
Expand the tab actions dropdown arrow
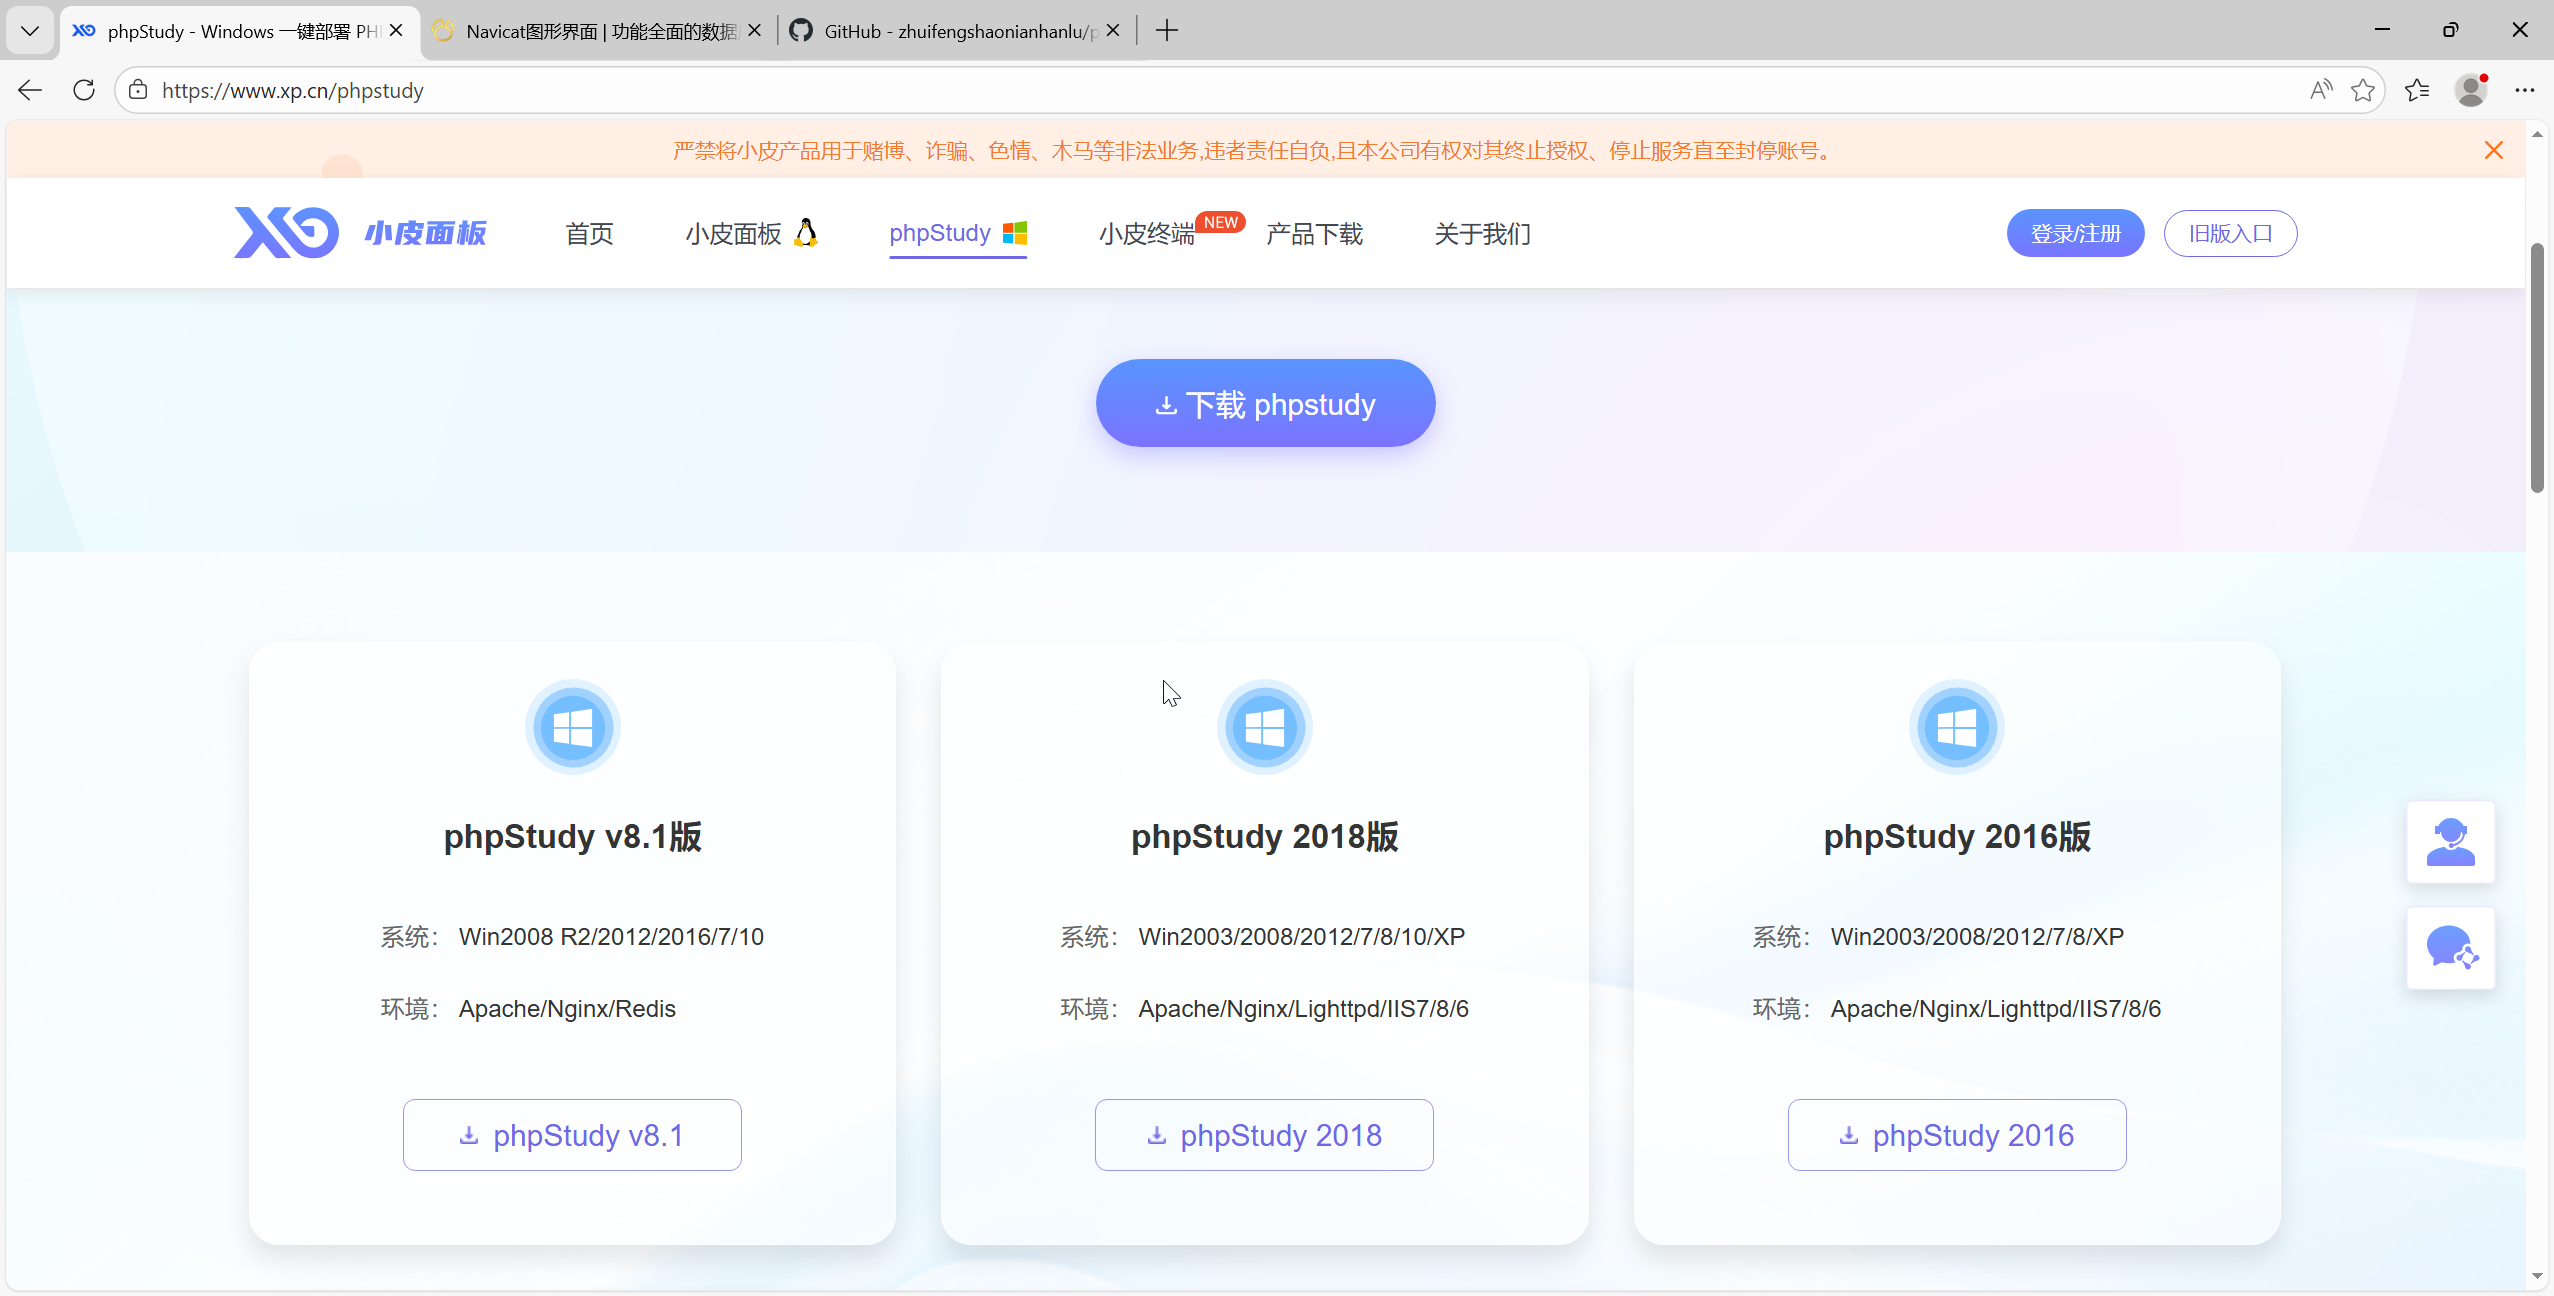click(x=30, y=31)
